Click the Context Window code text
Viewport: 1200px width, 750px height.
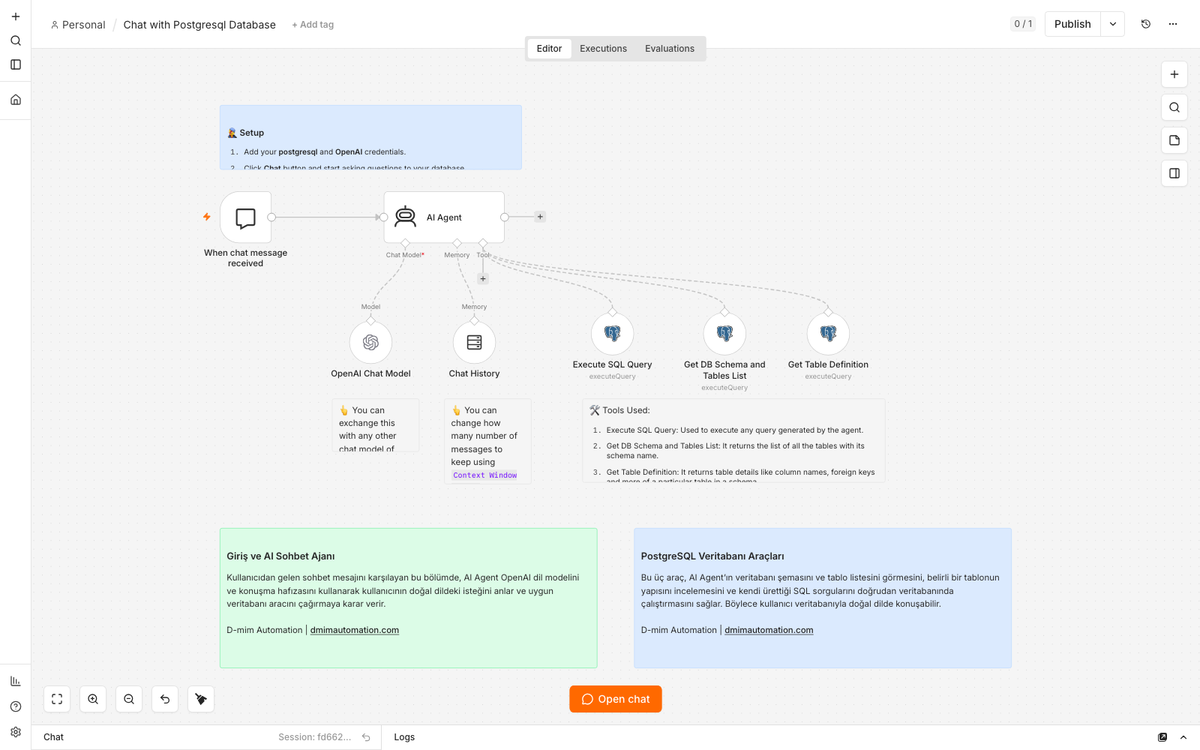click(x=485, y=475)
